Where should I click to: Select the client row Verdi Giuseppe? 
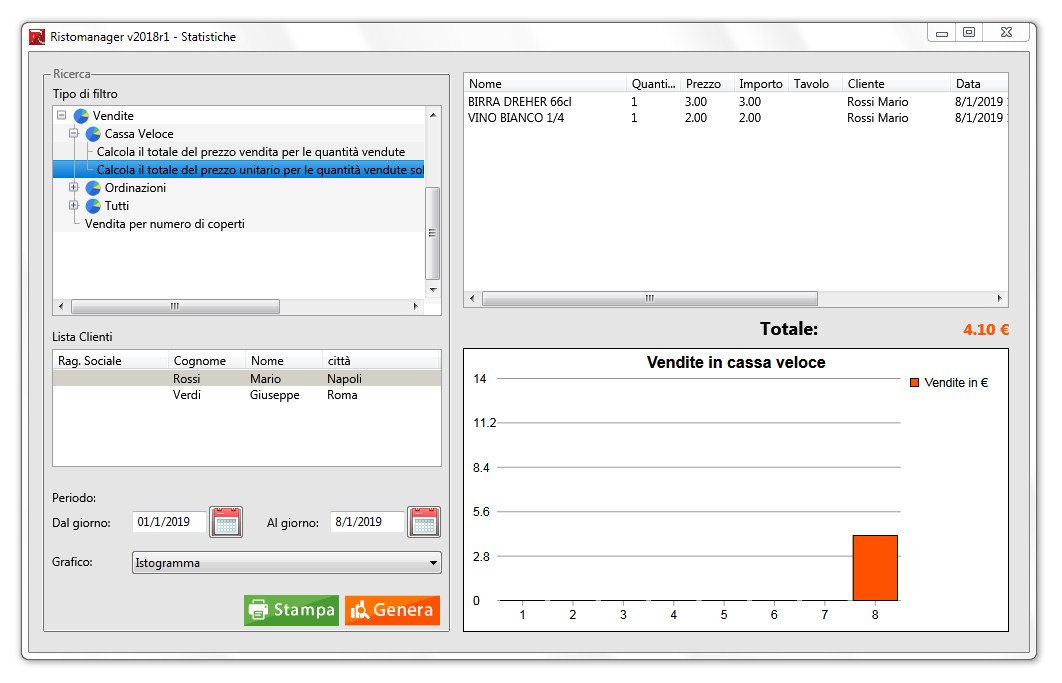click(x=246, y=395)
